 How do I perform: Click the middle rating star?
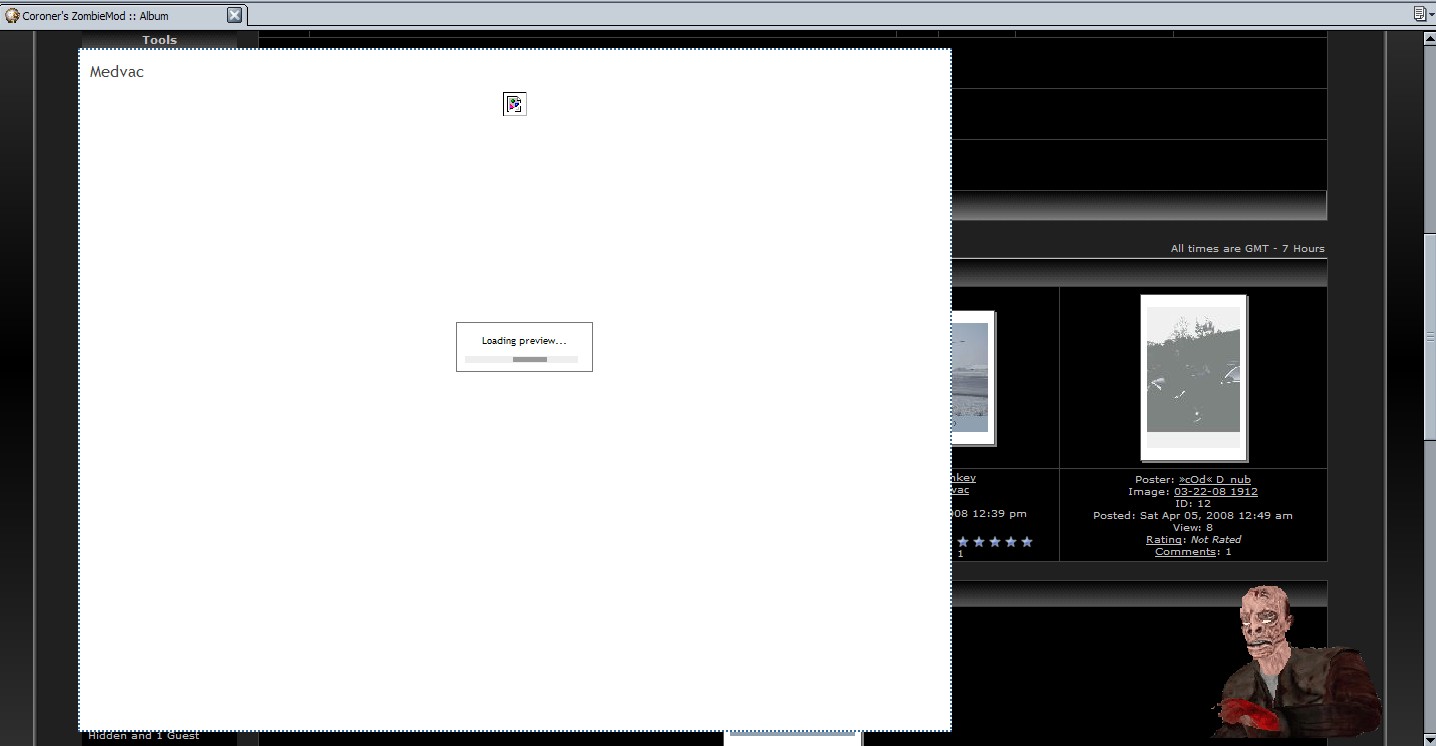(994, 542)
